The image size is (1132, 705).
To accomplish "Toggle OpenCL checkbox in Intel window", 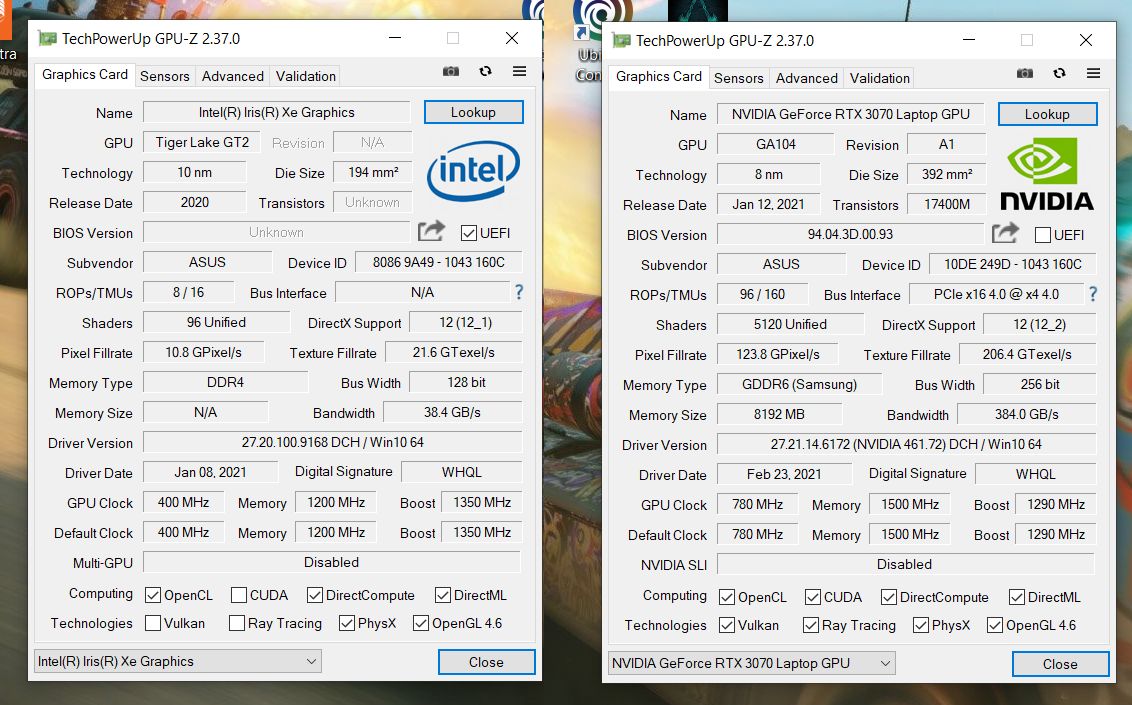I will 153,595.
